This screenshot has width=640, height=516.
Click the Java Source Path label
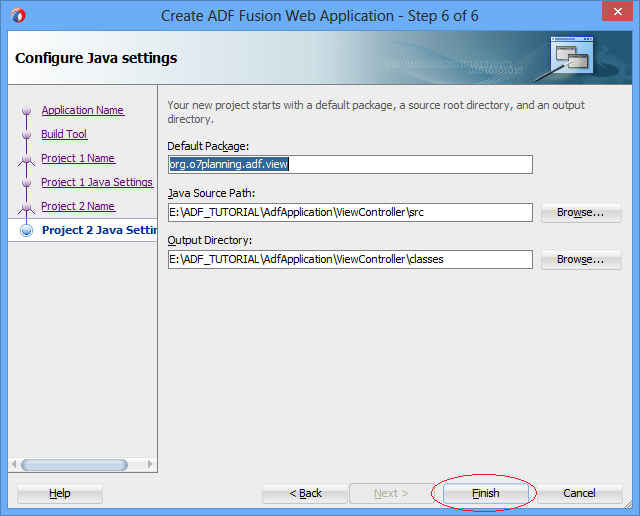(211, 193)
